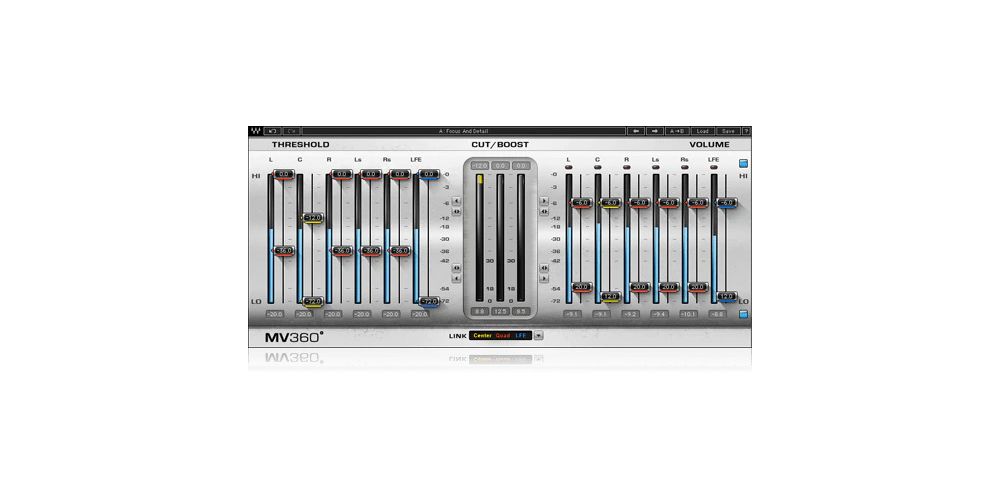
Task: Click the Undo button in top bar
Action: coord(272,131)
